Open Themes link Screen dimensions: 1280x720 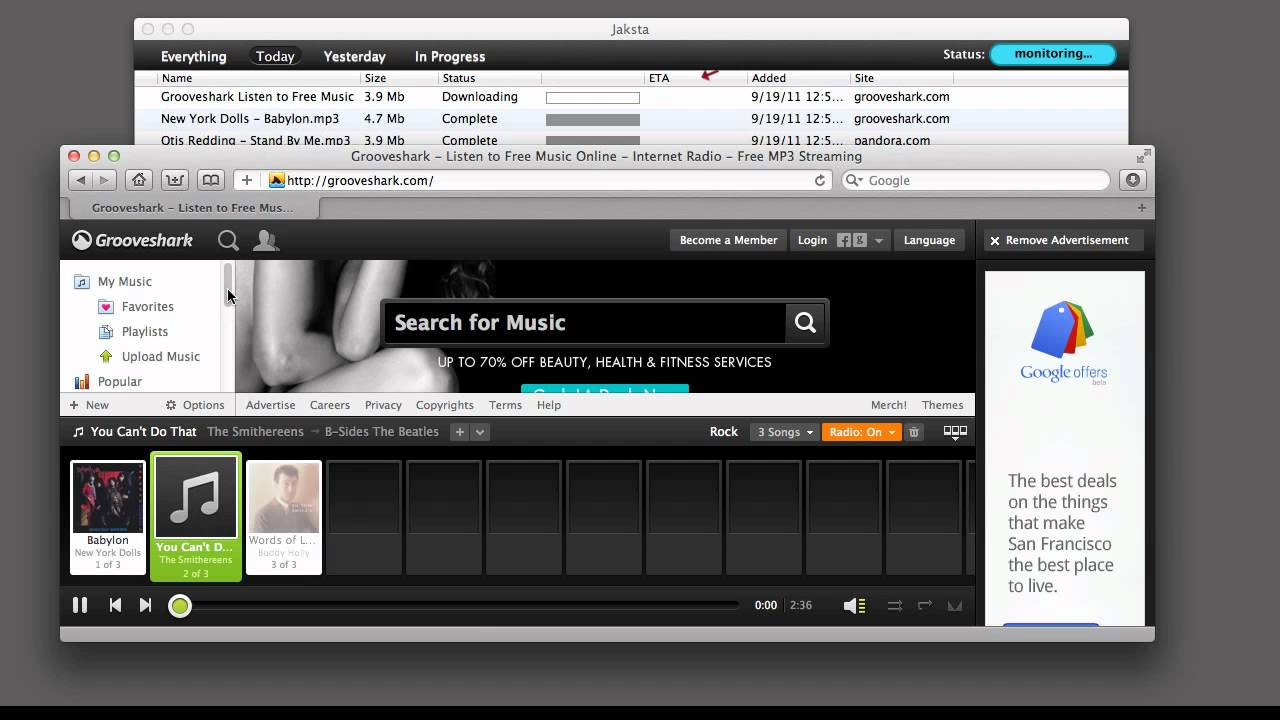[942, 405]
